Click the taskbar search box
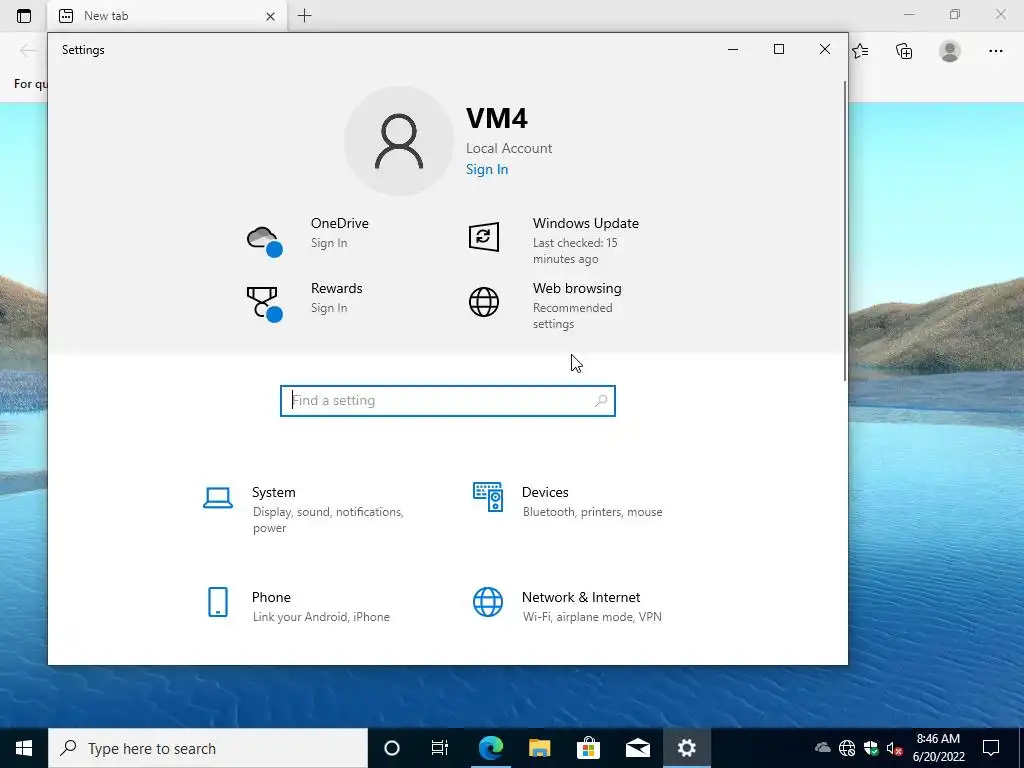 pos(208,748)
